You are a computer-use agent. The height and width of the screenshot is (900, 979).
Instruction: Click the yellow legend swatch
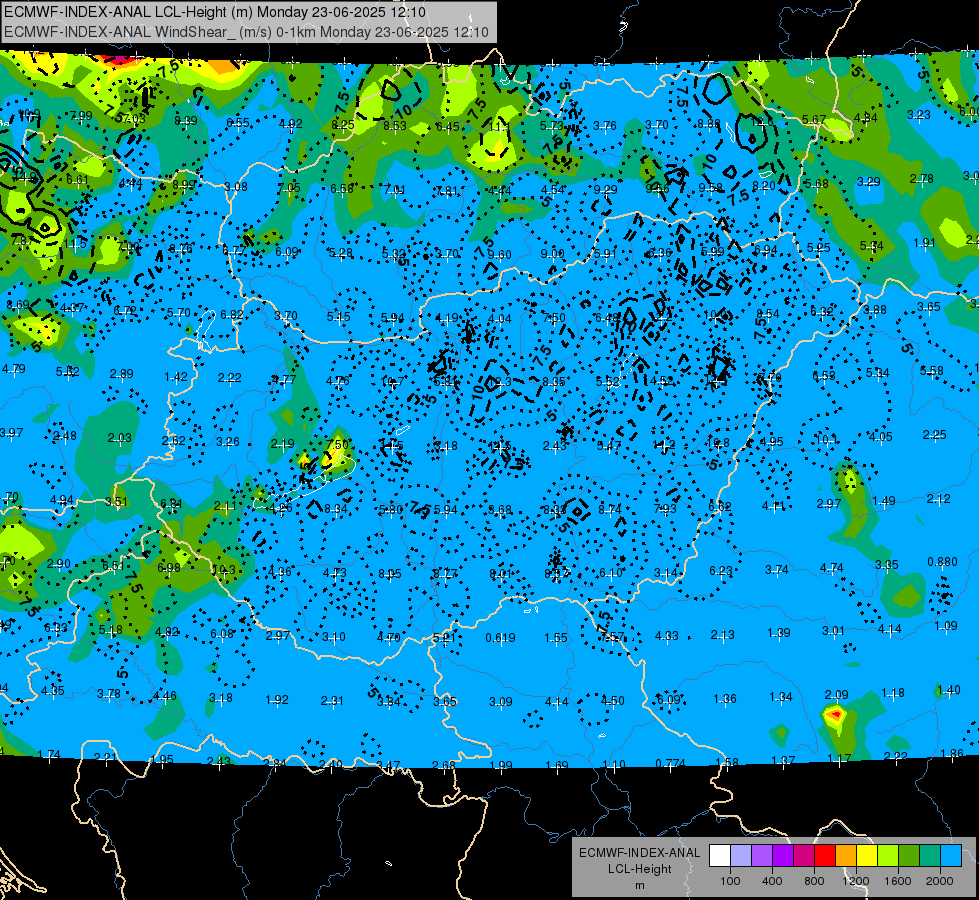tap(867, 855)
